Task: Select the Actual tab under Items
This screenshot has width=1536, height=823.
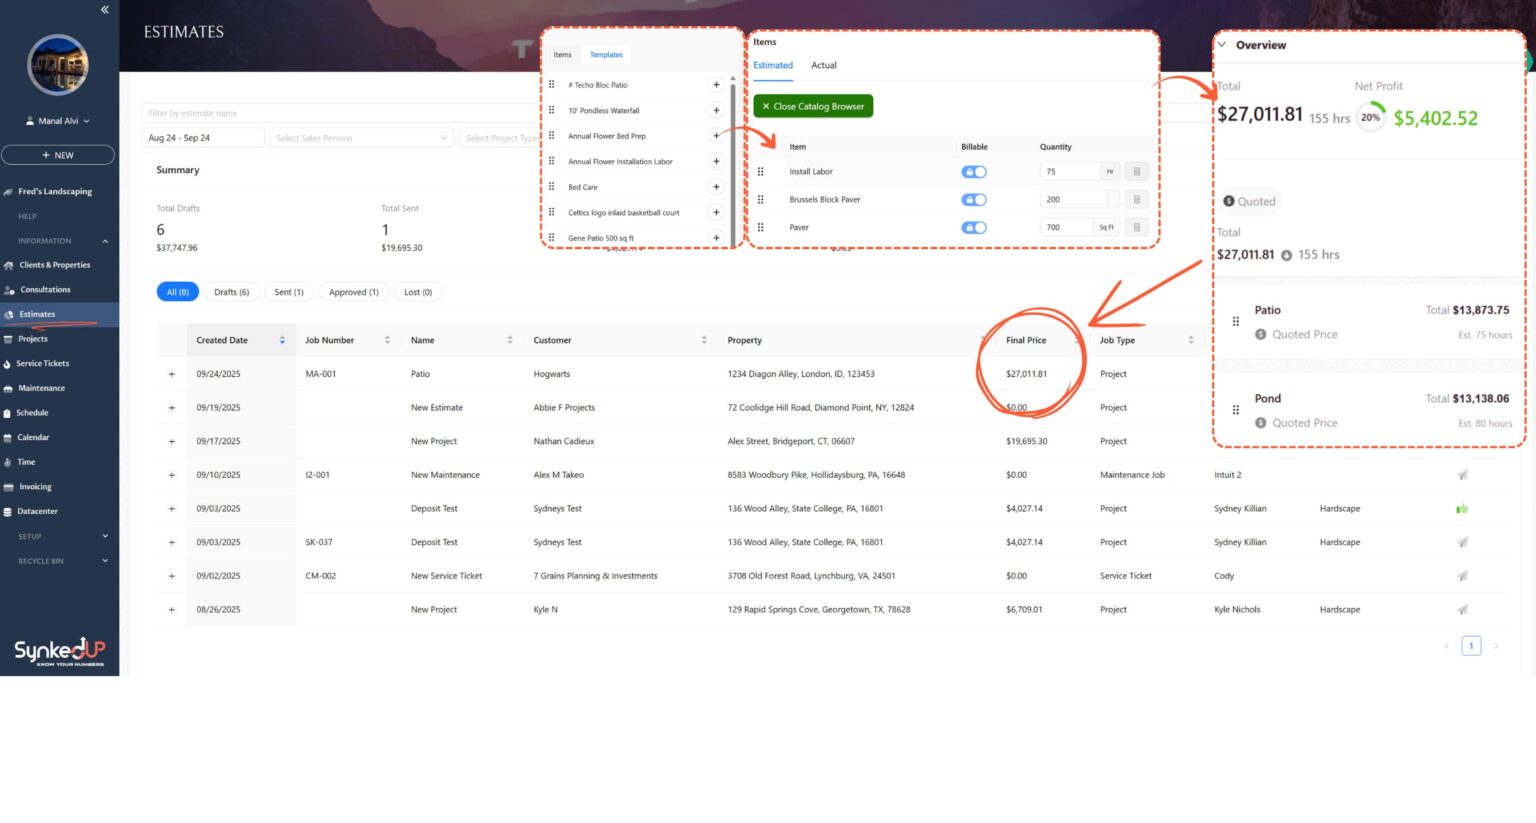Action: [x=824, y=66]
